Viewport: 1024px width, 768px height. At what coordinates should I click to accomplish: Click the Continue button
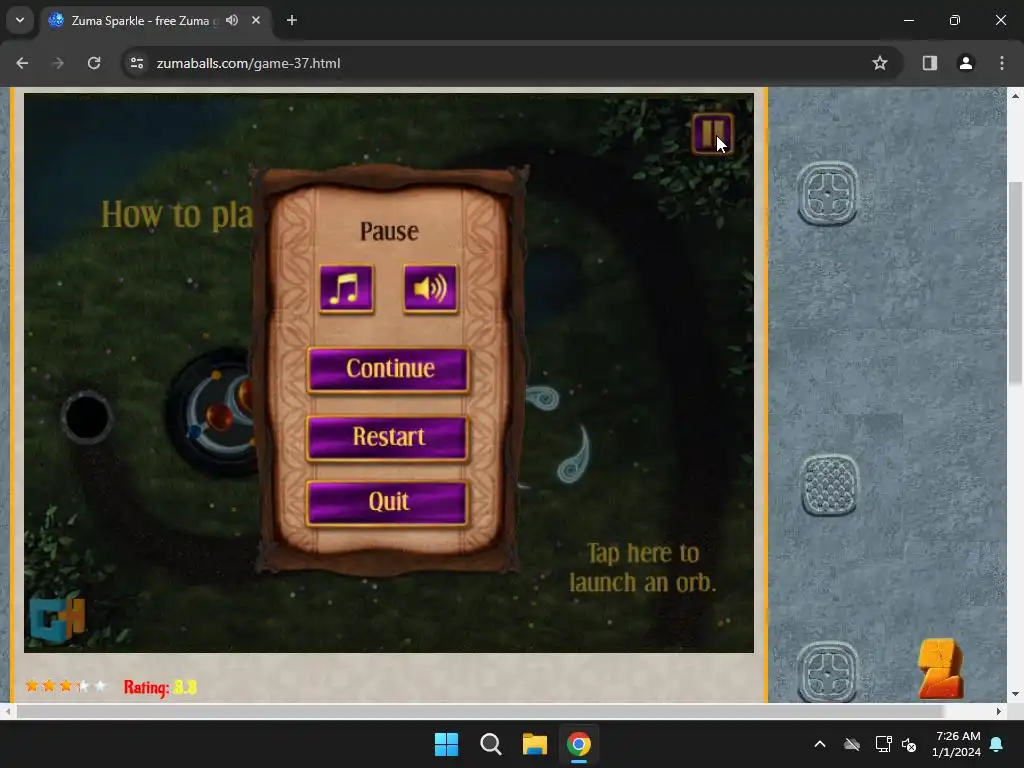(x=388, y=369)
